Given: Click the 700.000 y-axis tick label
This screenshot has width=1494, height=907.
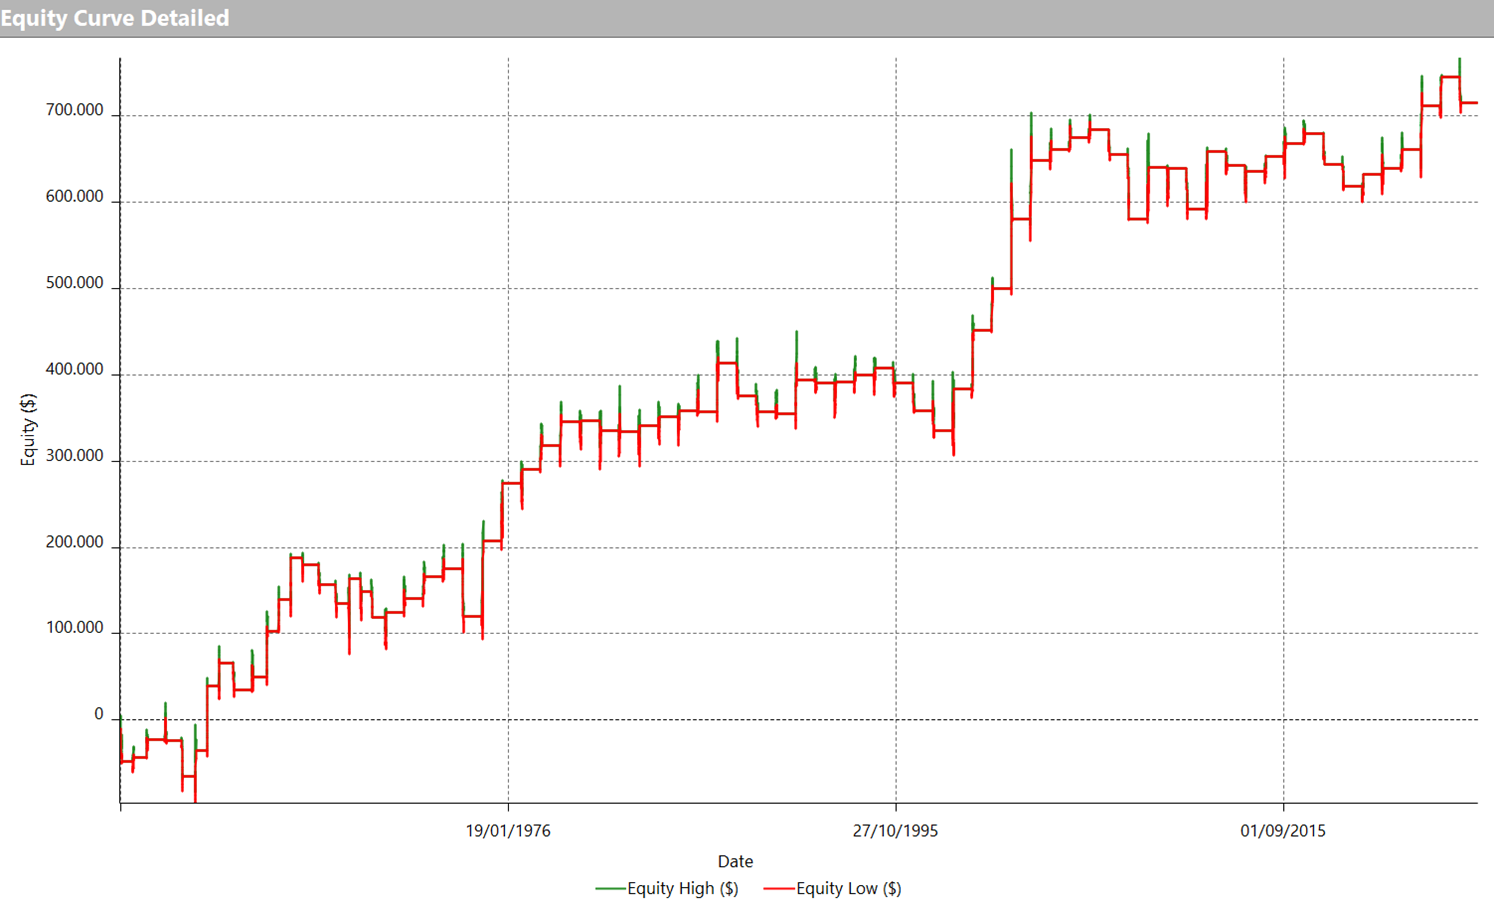Looking at the screenshot, I should coord(74,110).
